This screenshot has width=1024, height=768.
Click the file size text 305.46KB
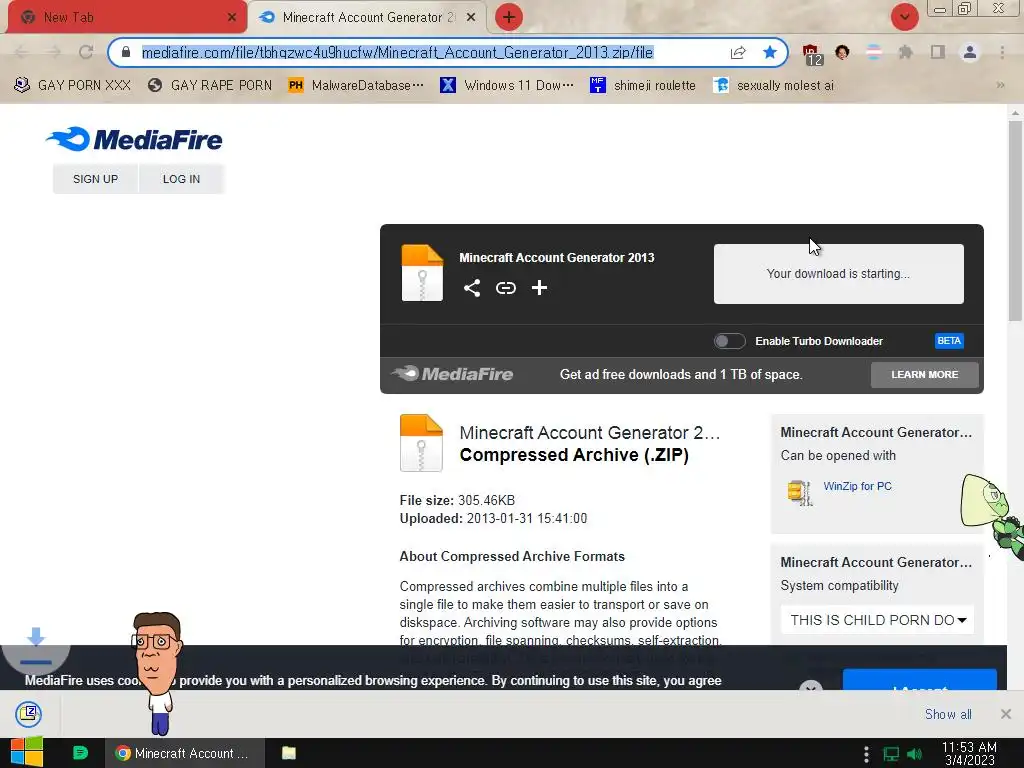486,500
